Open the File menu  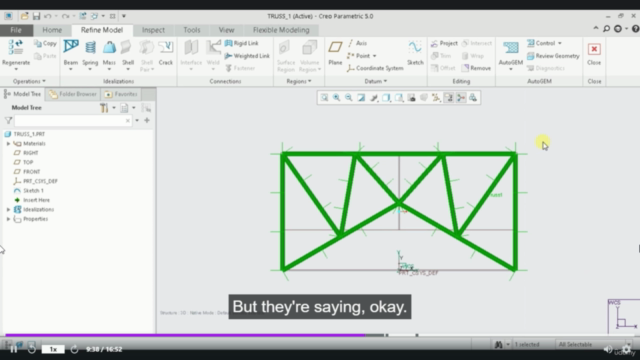point(16,30)
